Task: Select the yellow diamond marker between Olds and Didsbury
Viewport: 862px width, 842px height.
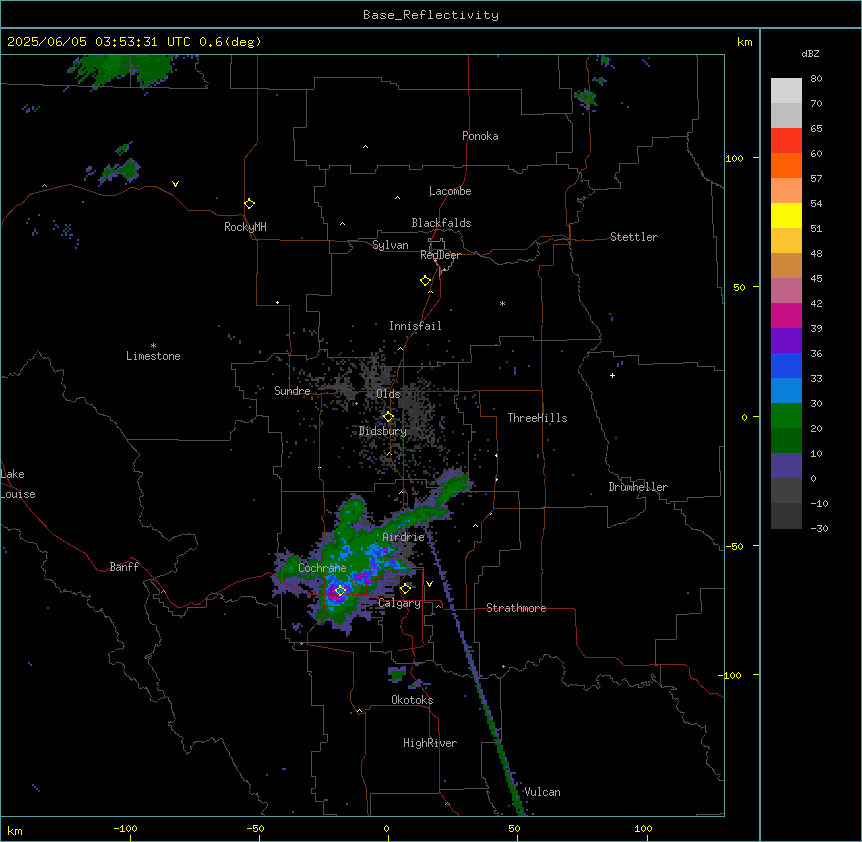Action: point(389,417)
